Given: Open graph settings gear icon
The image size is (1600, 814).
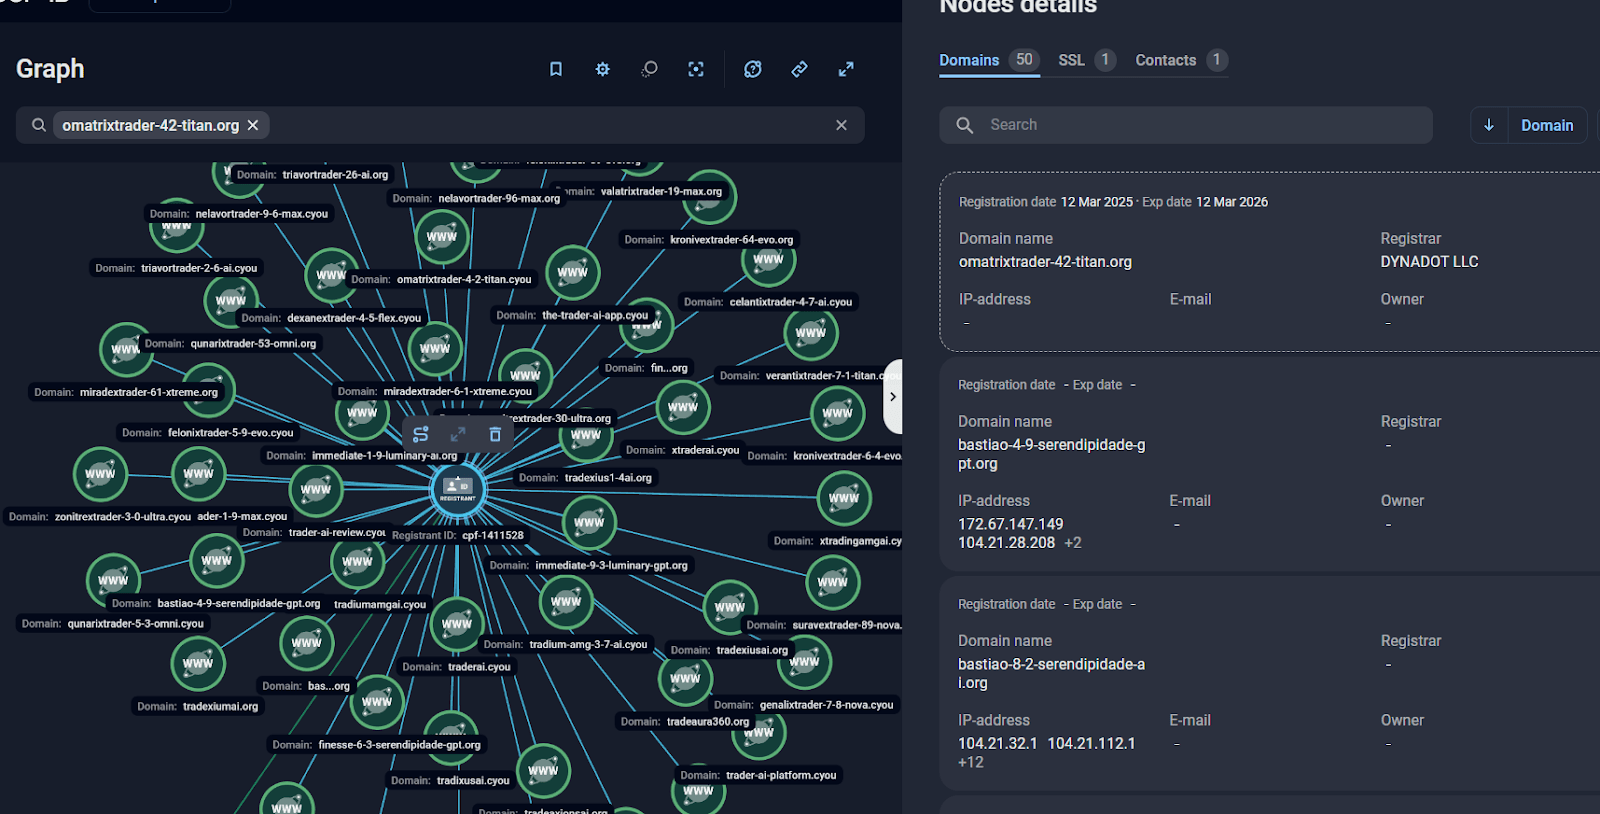Looking at the screenshot, I should click(x=602, y=69).
